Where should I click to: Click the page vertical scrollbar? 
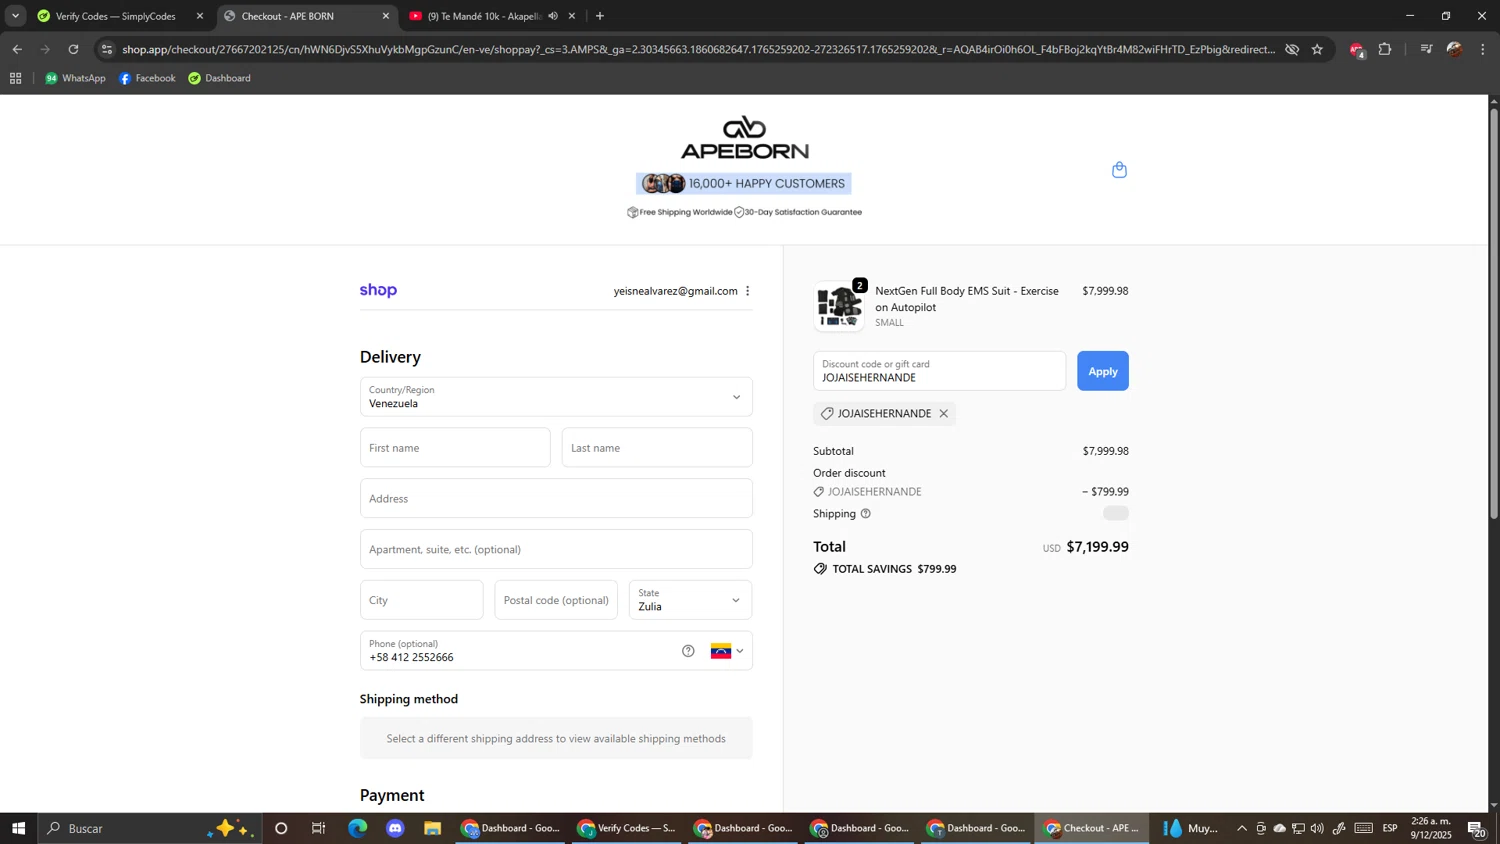(x=1494, y=312)
